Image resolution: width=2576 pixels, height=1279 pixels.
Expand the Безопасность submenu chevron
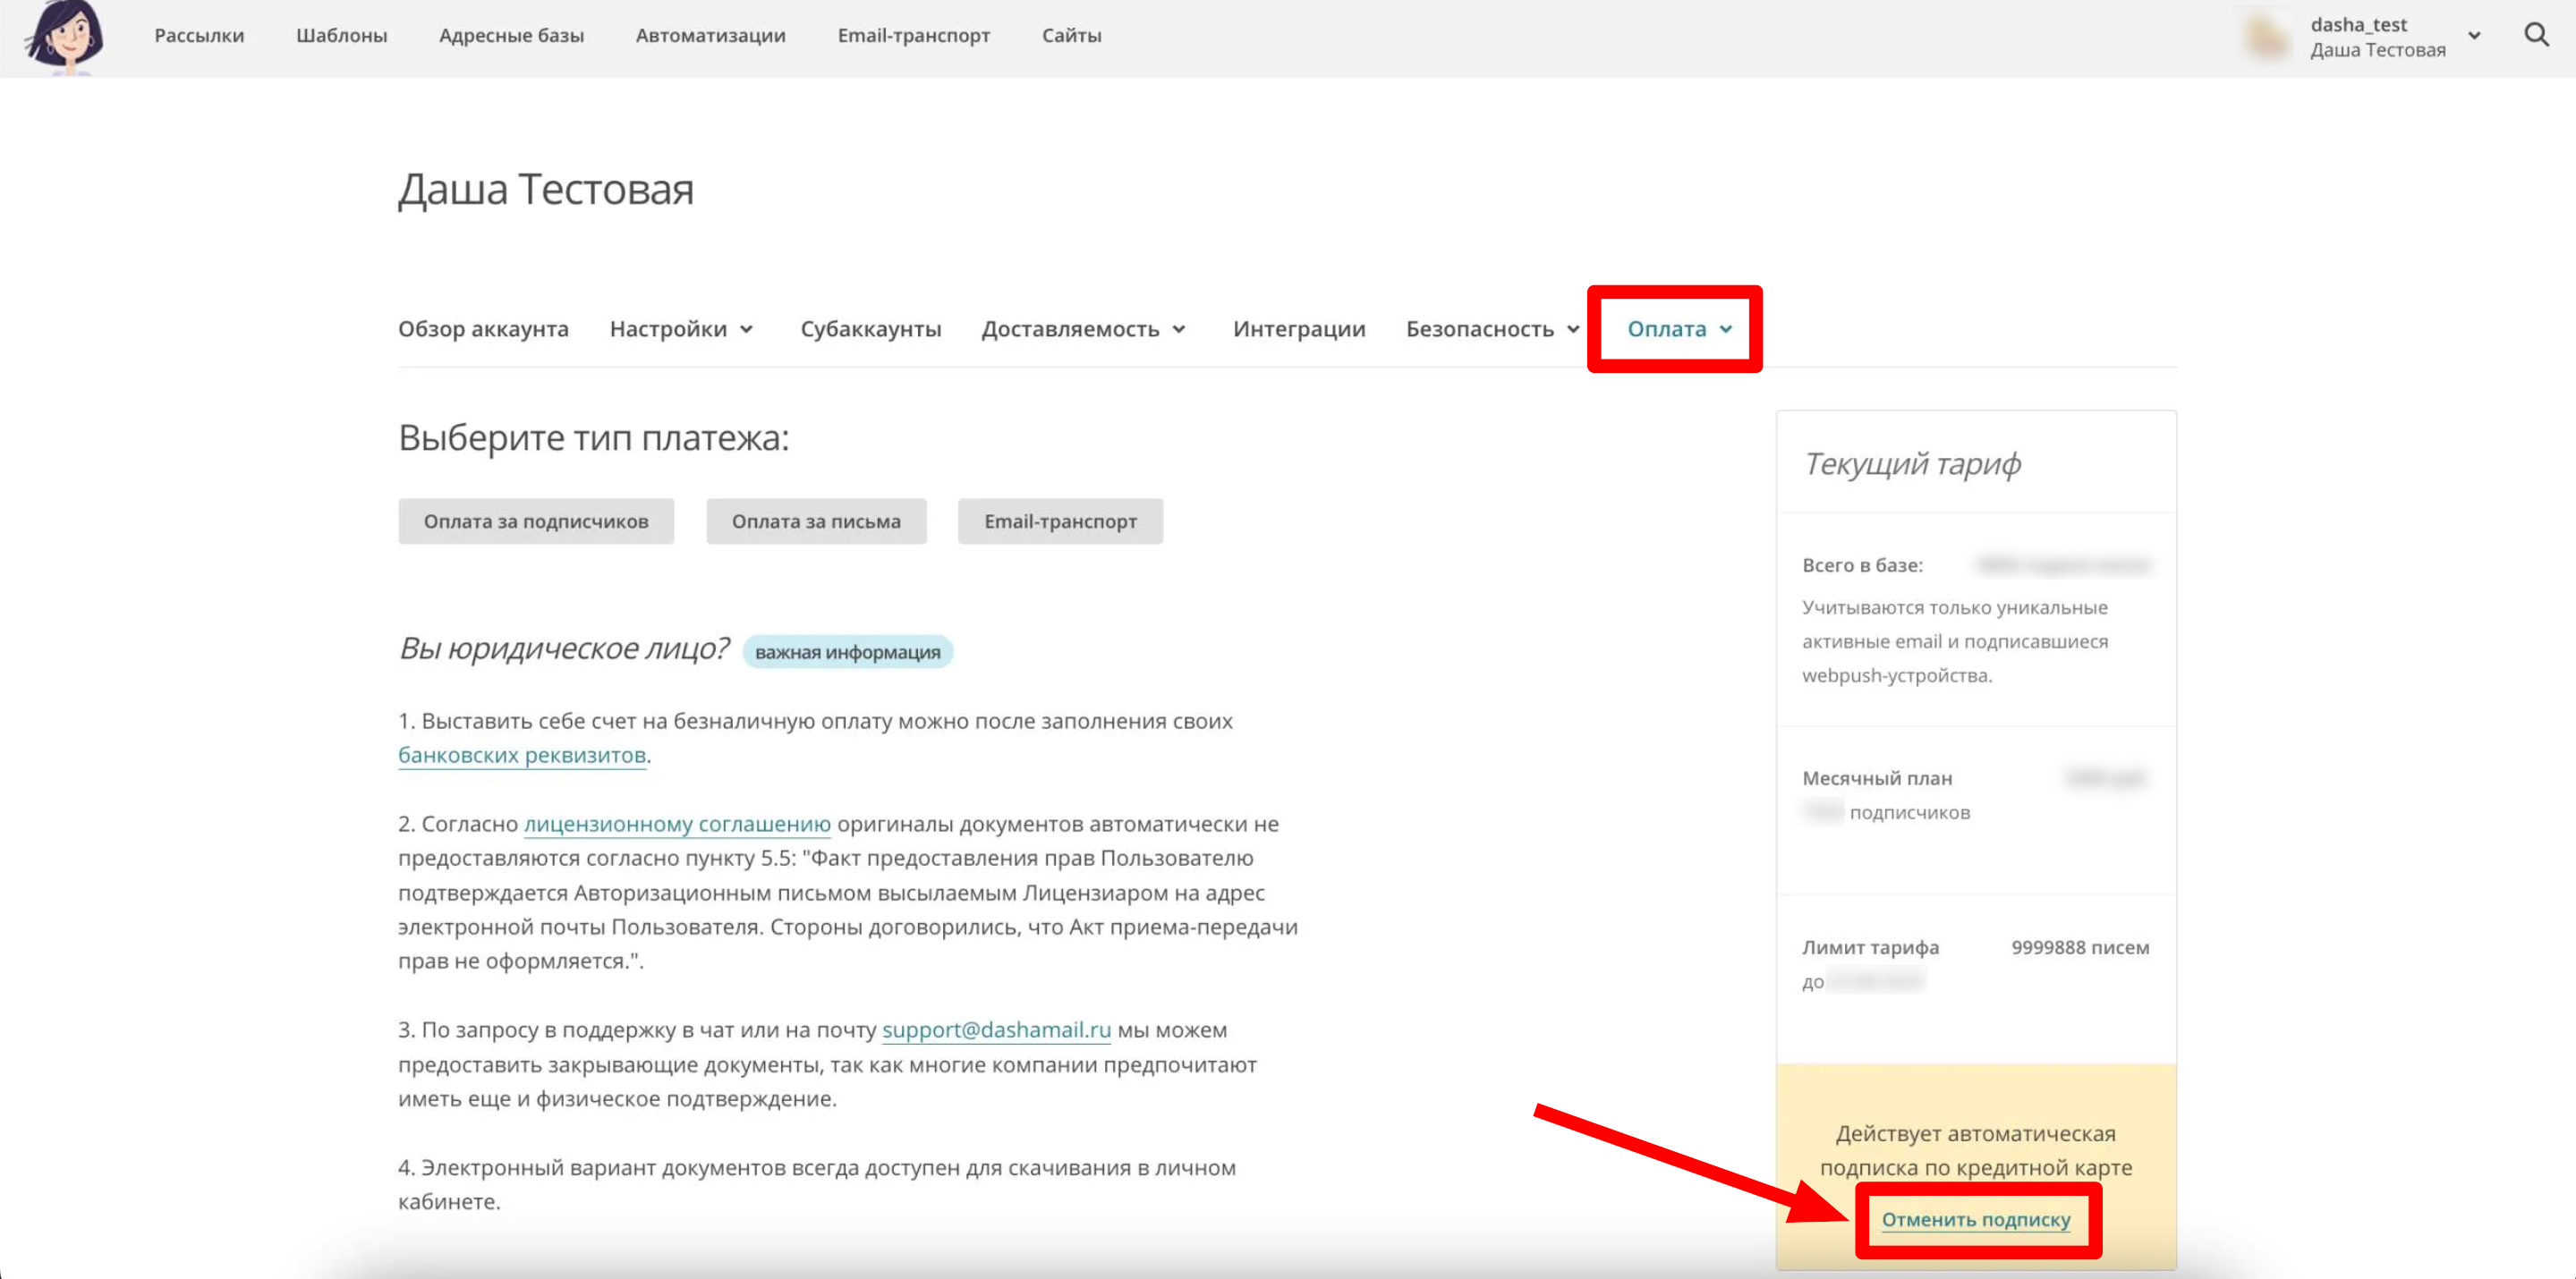tap(1573, 330)
